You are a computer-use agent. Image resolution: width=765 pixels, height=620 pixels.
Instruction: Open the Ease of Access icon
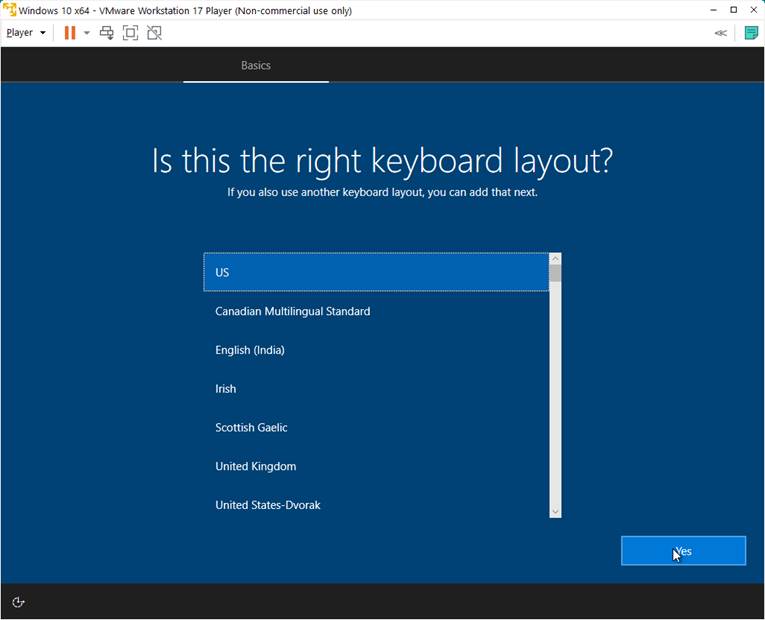[18, 602]
